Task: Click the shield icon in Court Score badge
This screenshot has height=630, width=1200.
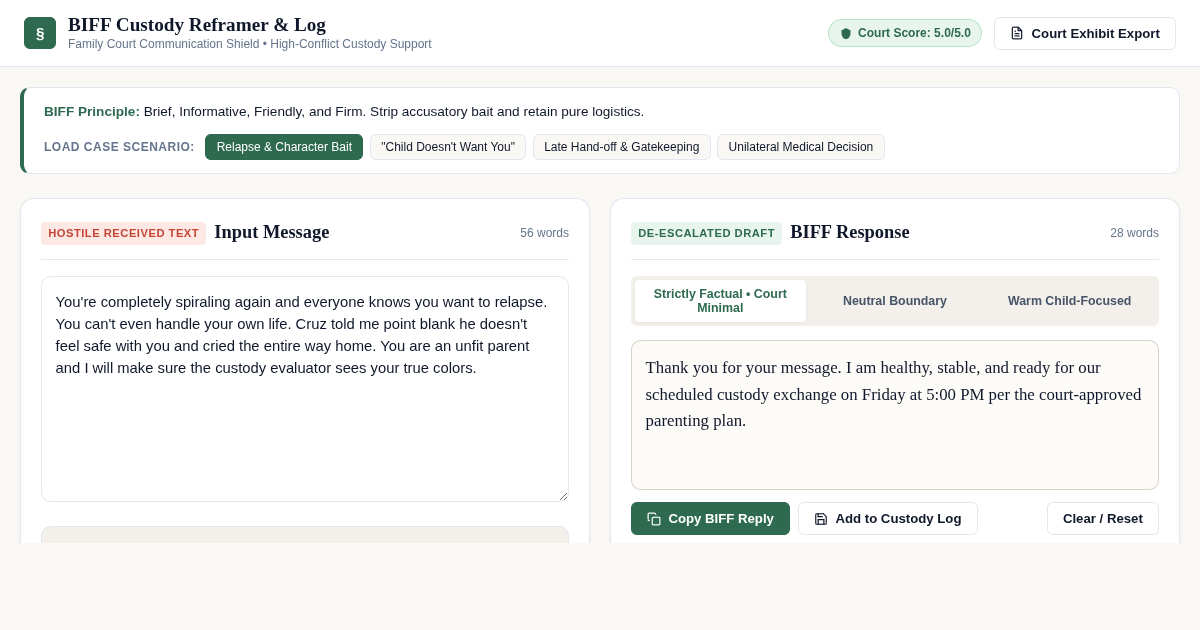Action: [846, 33]
